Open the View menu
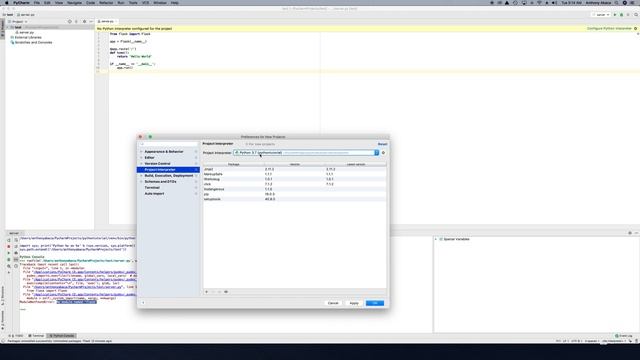640x360 pixels. (x=59, y=3)
